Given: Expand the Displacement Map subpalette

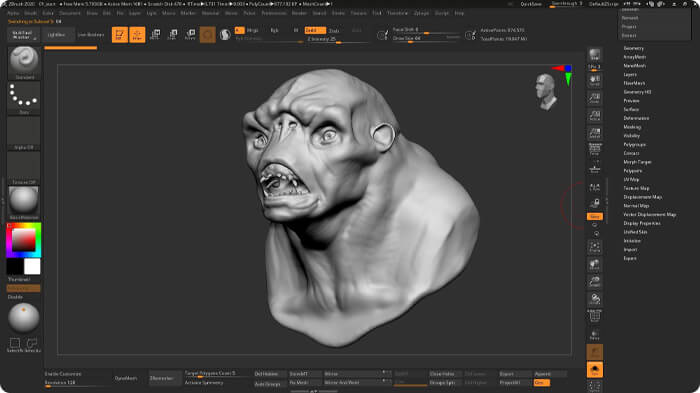Looking at the screenshot, I should [643, 197].
